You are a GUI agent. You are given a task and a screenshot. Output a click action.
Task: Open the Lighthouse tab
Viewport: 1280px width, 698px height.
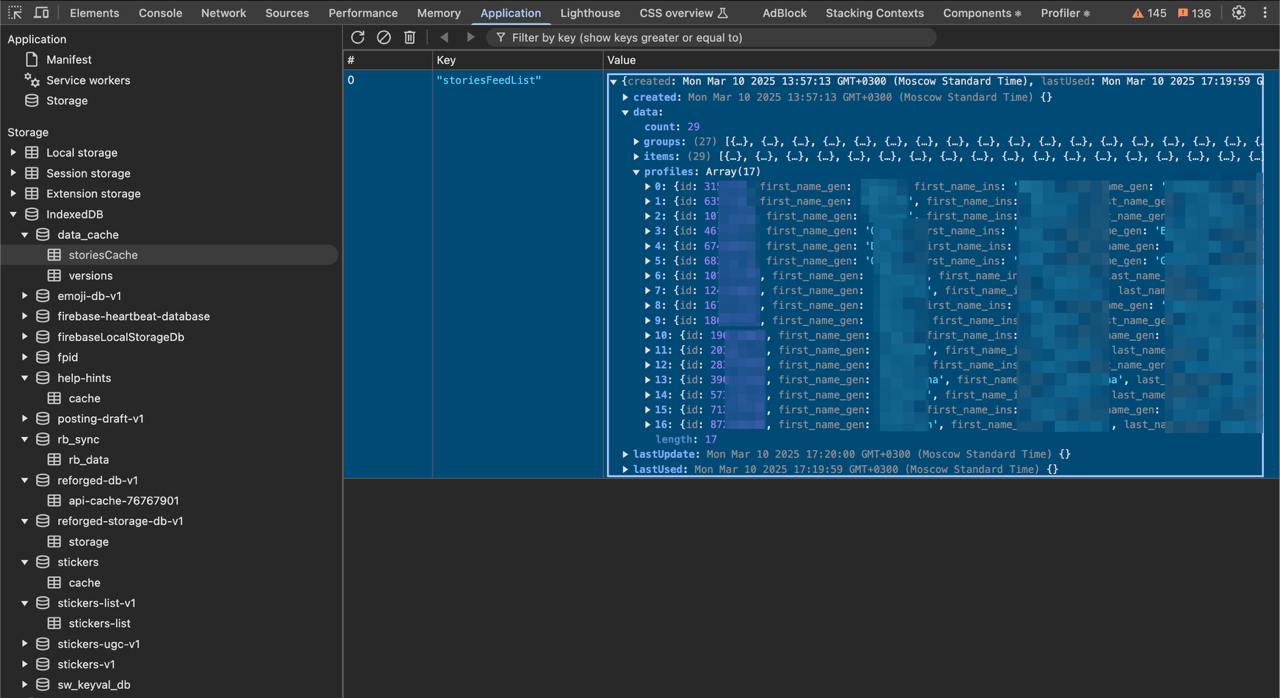589,13
